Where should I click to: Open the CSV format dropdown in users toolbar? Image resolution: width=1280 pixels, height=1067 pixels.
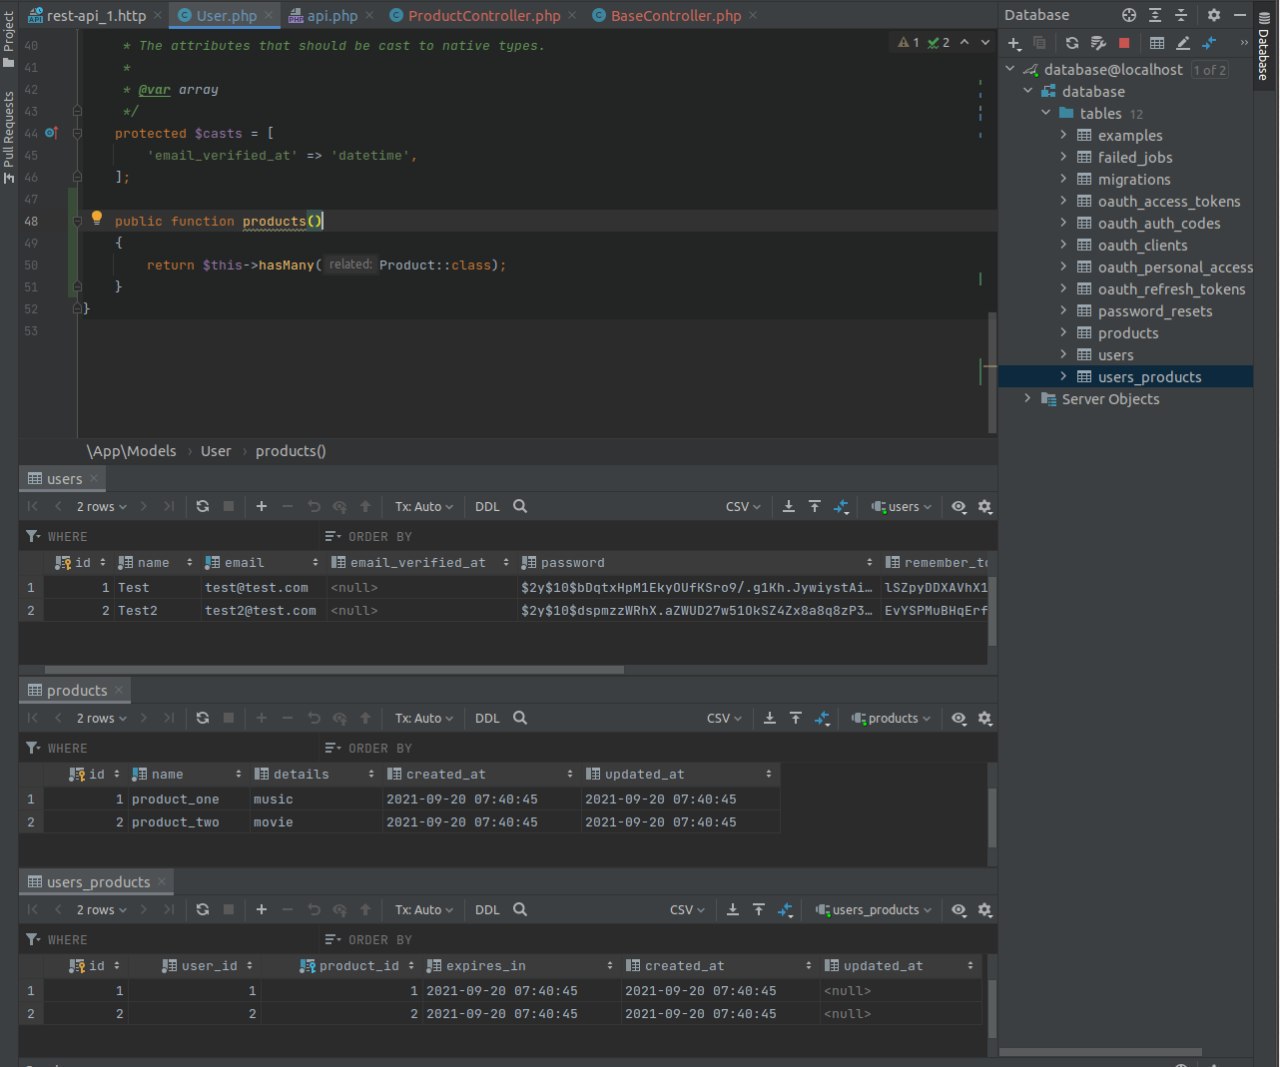coord(743,507)
